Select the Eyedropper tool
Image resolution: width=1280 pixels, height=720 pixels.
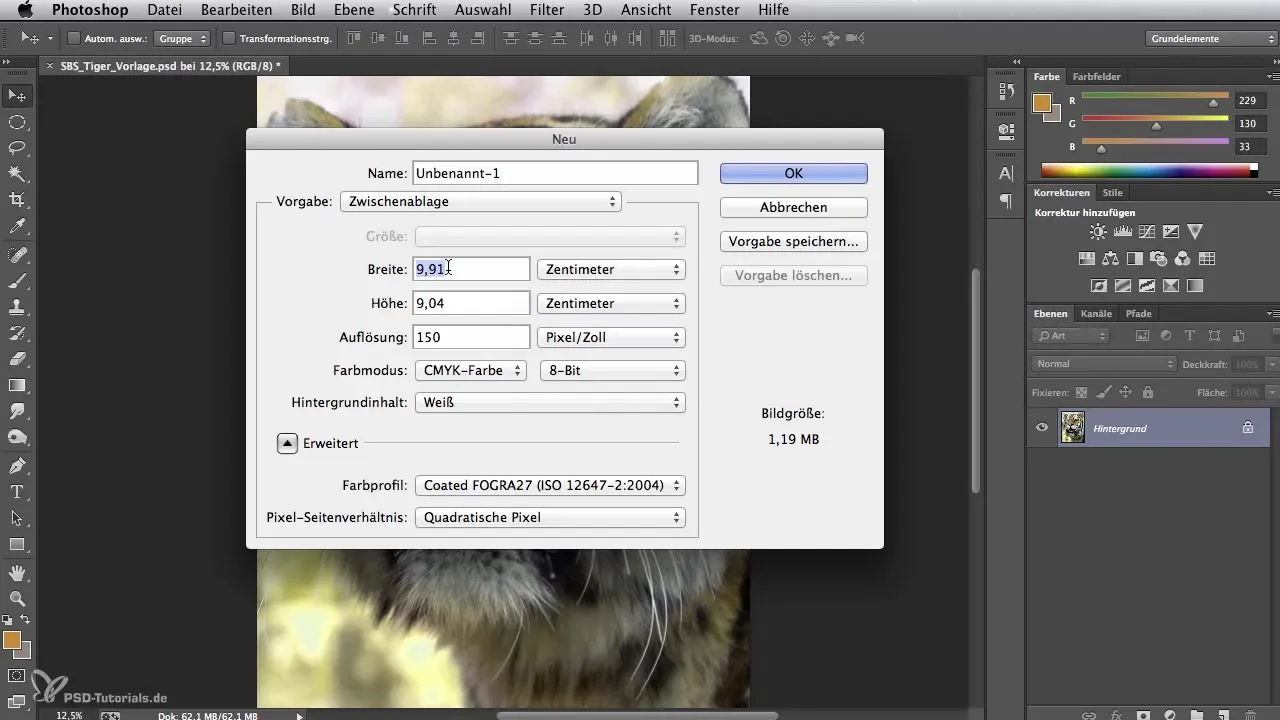tap(17, 227)
